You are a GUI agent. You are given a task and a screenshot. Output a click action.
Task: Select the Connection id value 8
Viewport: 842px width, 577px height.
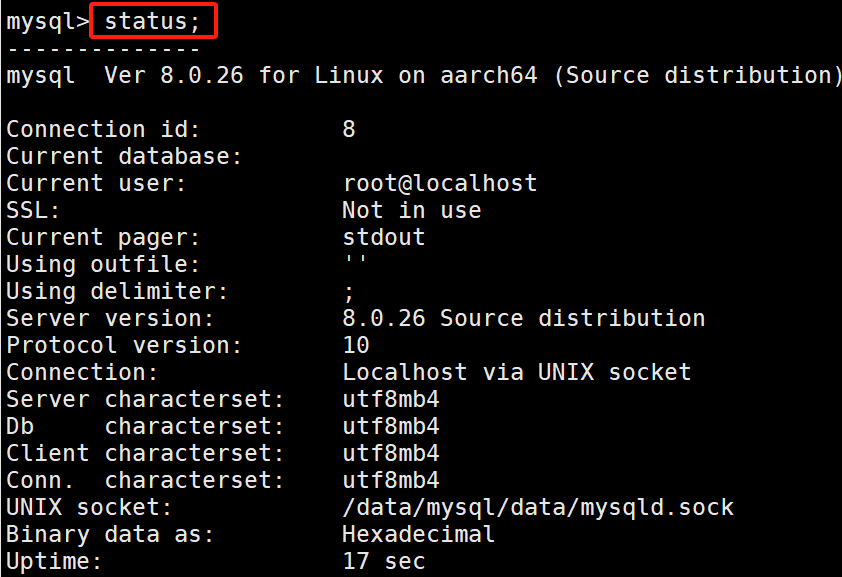coord(349,129)
